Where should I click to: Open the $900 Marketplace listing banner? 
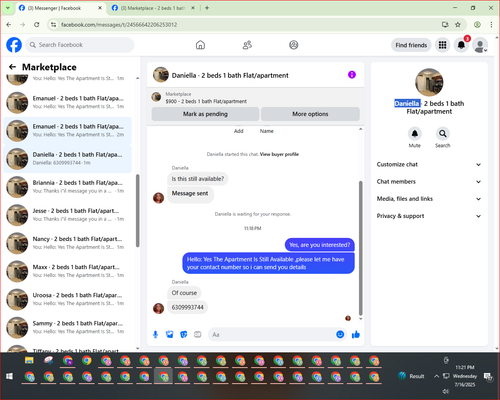pos(255,98)
